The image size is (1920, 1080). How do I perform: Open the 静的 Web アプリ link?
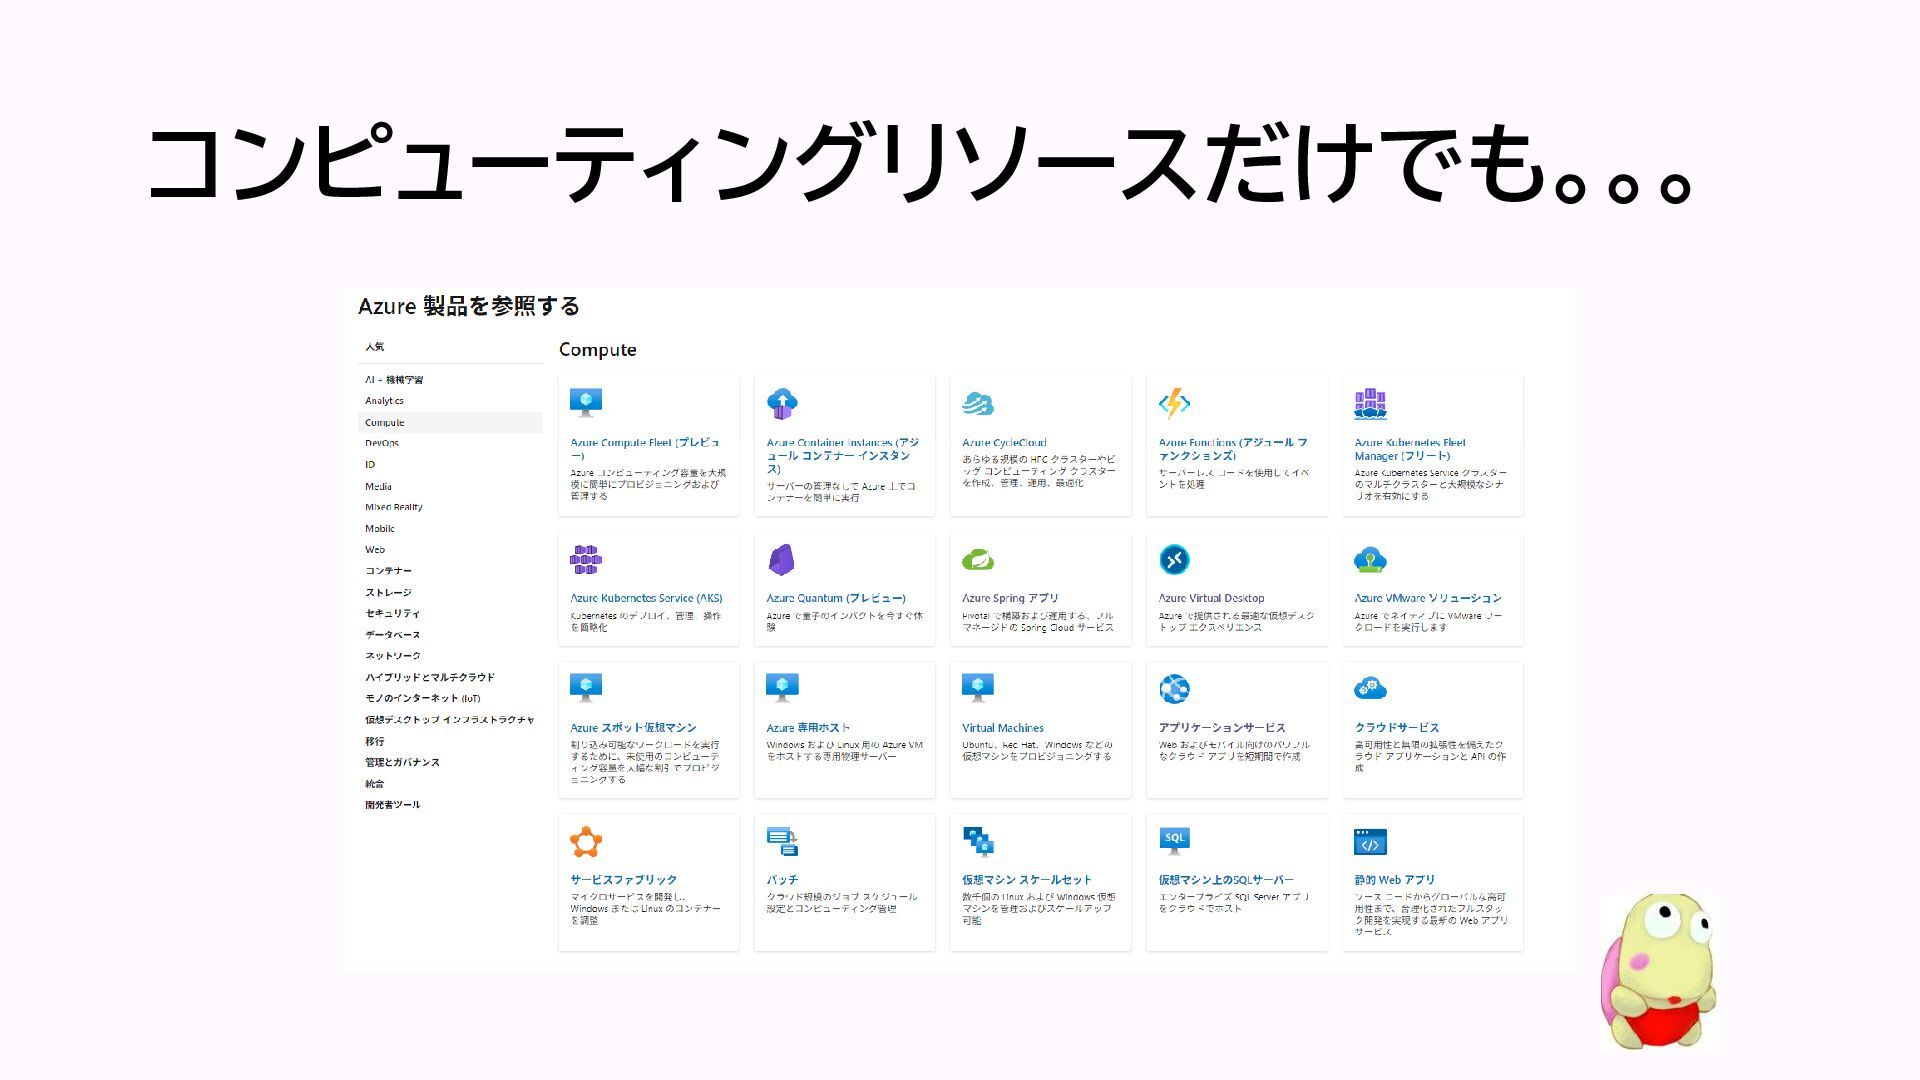pos(1395,880)
